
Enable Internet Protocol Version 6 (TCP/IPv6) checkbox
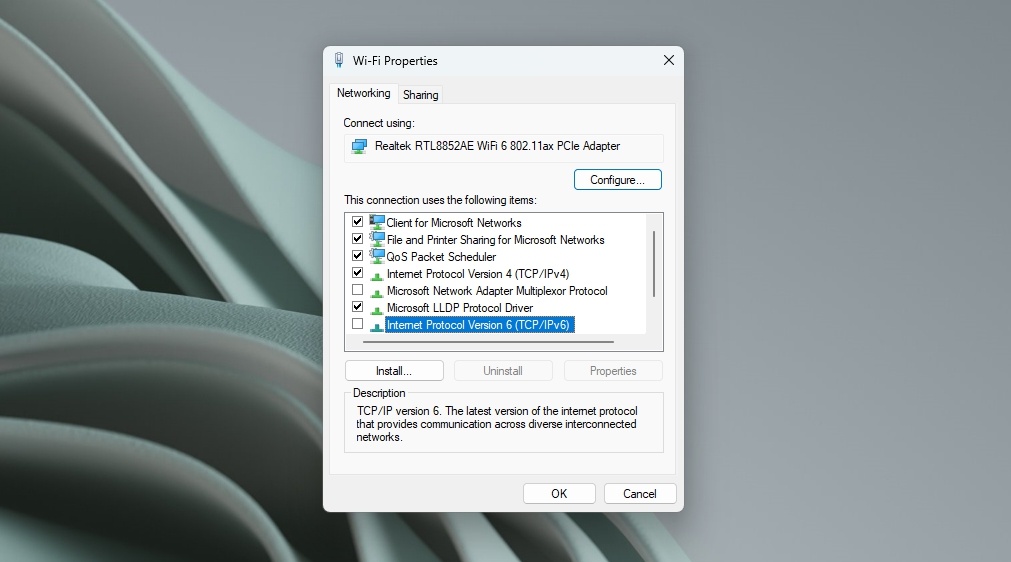point(357,324)
